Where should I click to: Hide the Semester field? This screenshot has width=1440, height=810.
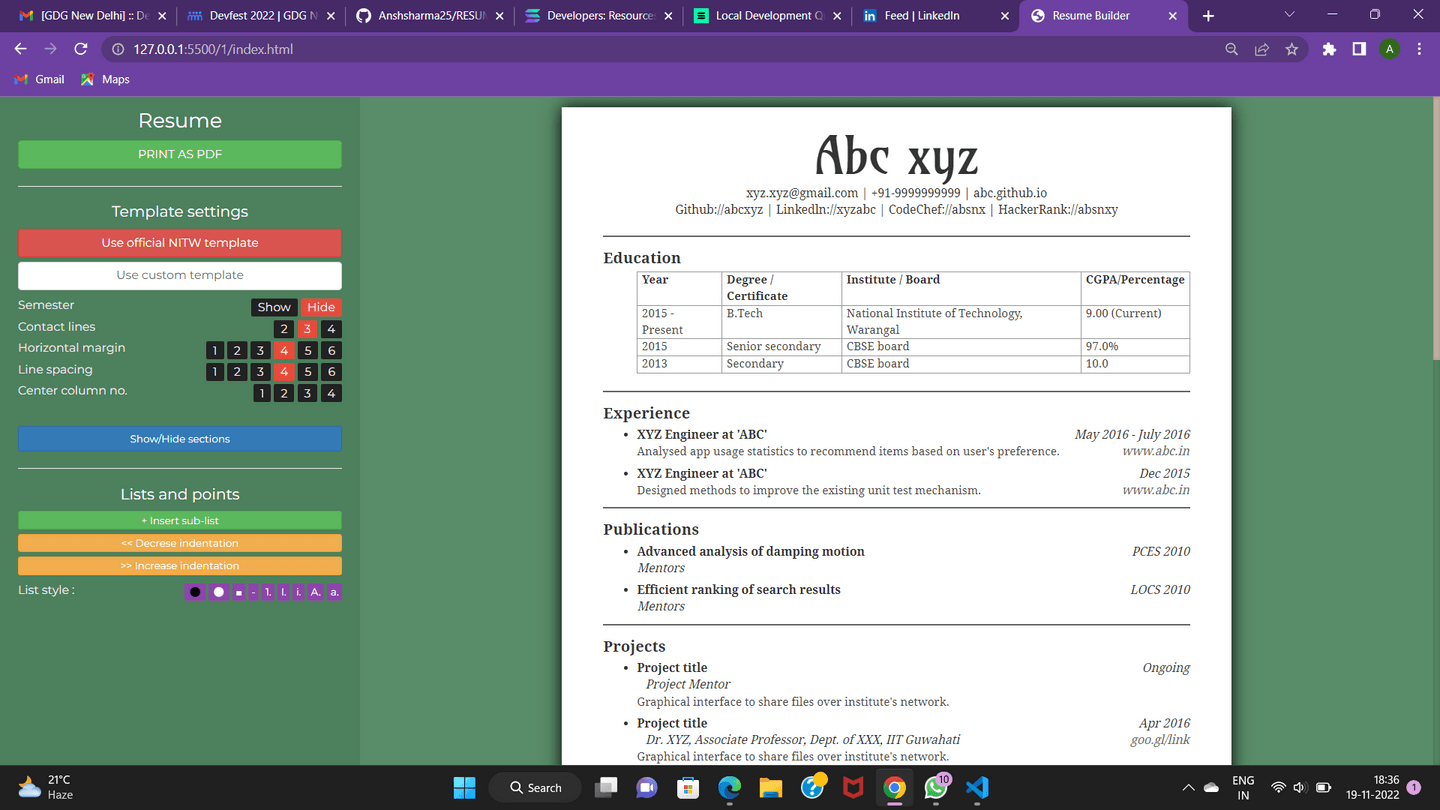pyautogui.click(x=321, y=307)
